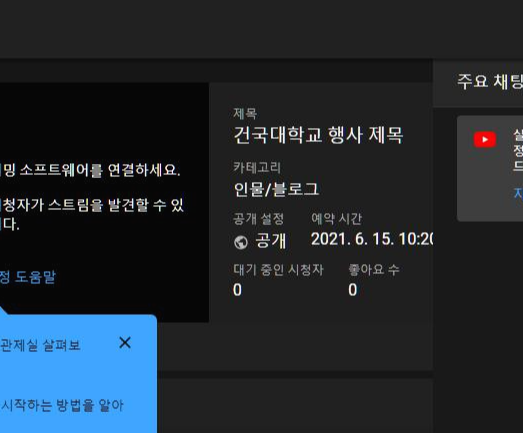Select the title 건국대학교 행사 제목
The height and width of the screenshot is (433, 523).
(x=318, y=135)
